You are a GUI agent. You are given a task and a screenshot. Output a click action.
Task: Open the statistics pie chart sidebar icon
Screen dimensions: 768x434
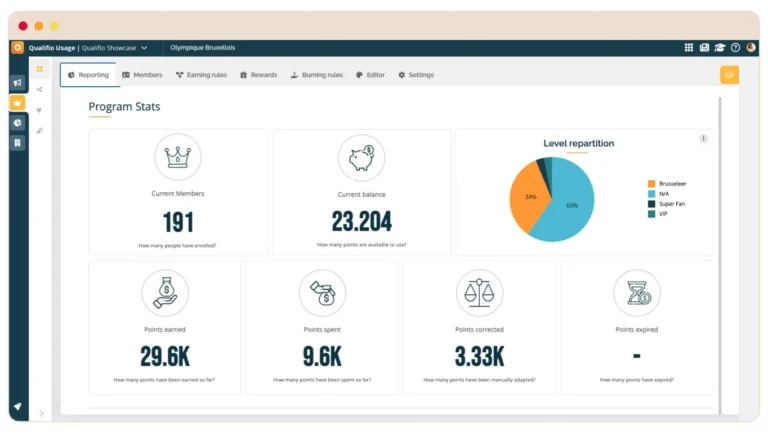click(18, 123)
